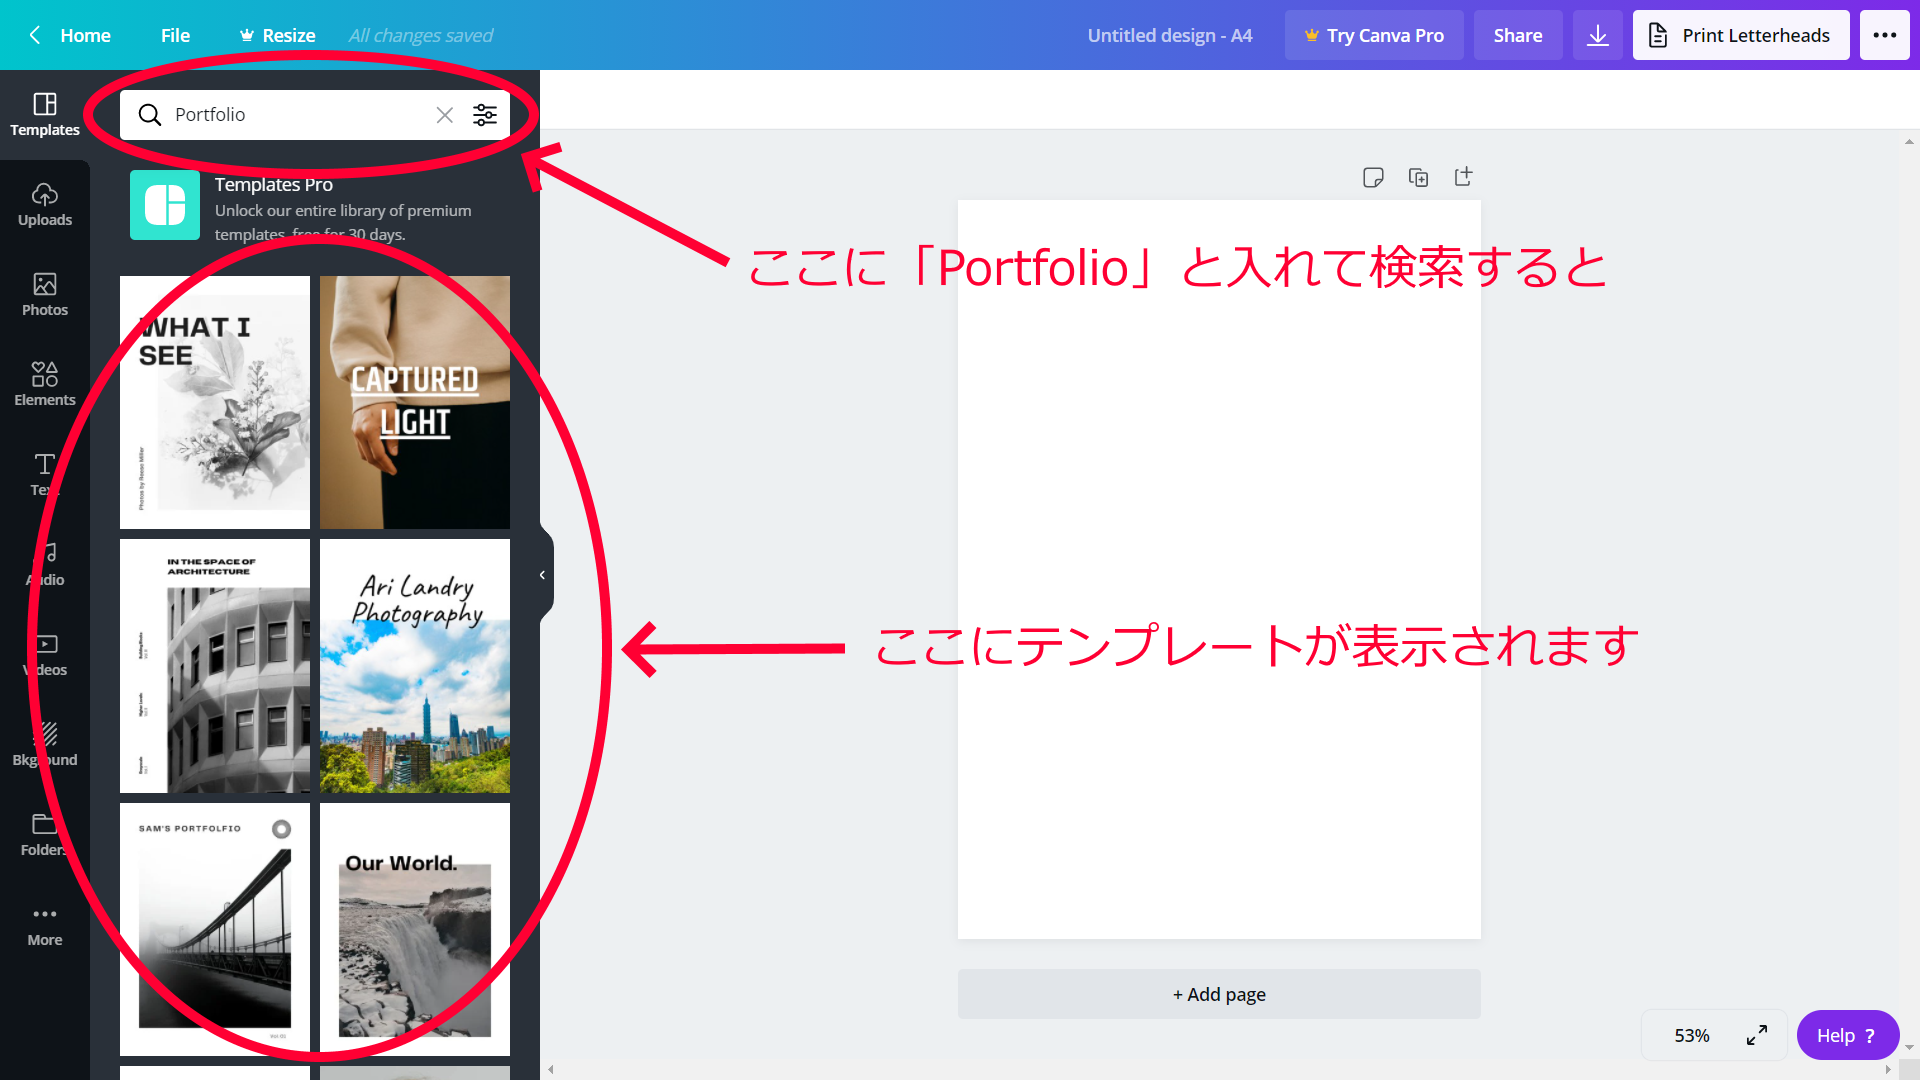Open the Videos panel
This screenshot has width=1920, height=1080.
[45, 655]
